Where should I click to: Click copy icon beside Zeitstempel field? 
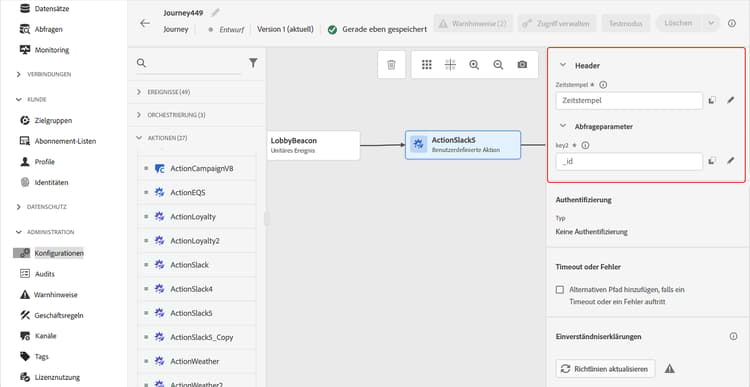(712, 100)
